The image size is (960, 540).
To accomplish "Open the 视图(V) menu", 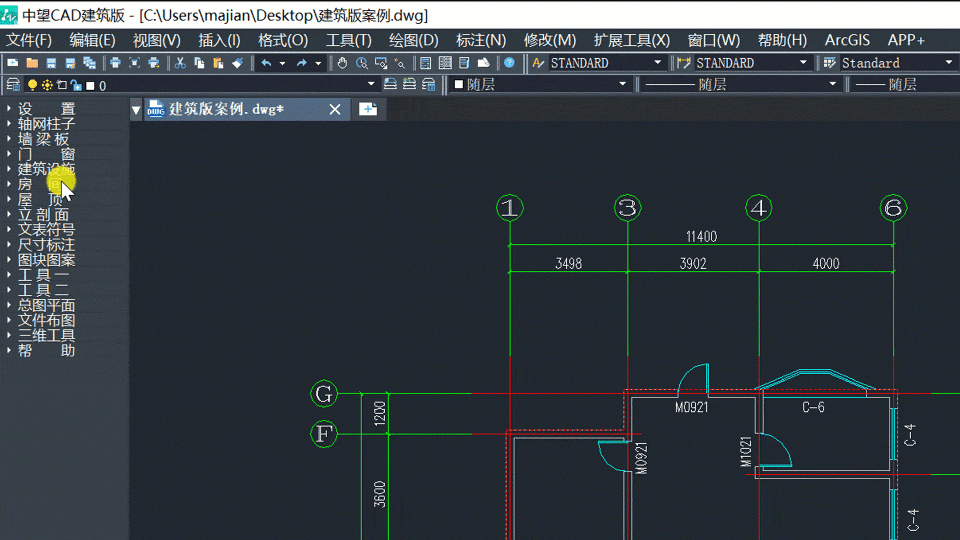I will pyautogui.click(x=157, y=40).
